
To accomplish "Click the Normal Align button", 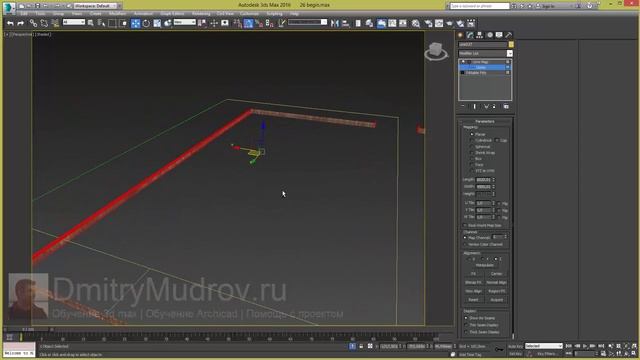I will click(497, 282).
